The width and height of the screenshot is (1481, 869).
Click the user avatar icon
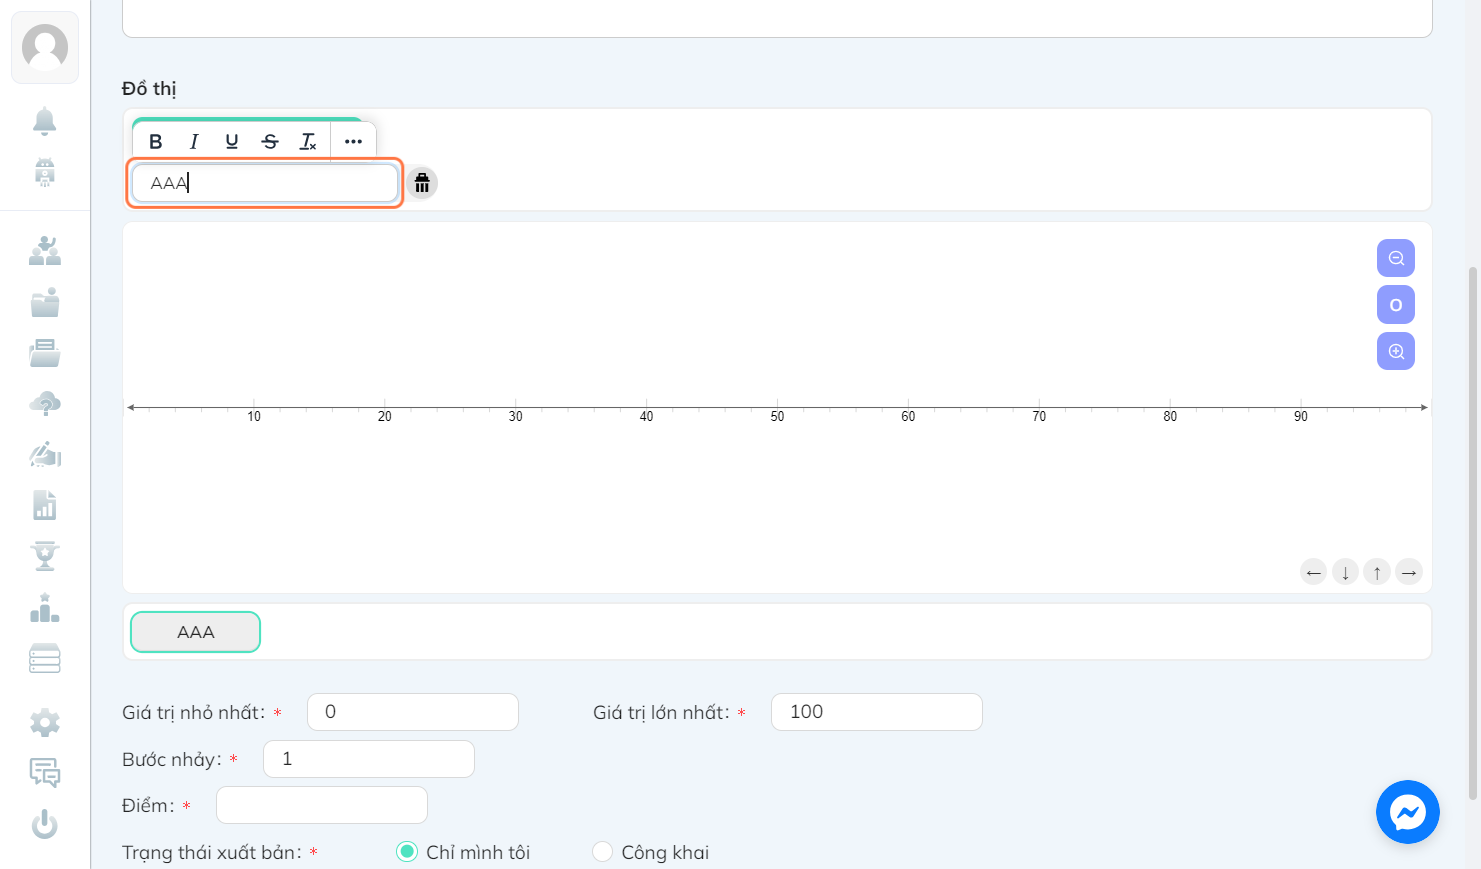click(45, 47)
